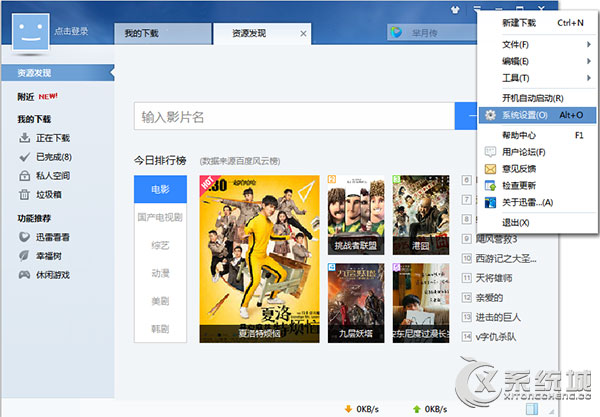The width and height of the screenshot is (600, 417).
Task: Expand the 工具(T) submenu
Action: (x=537, y=78)
